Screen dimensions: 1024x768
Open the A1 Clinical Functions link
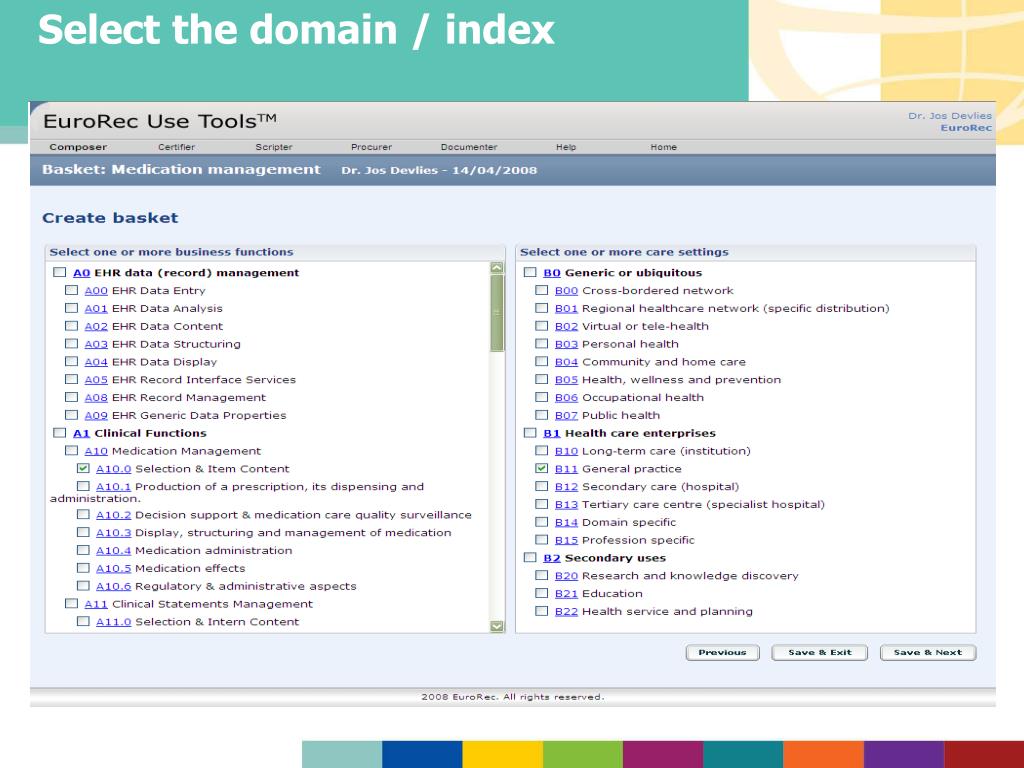pyautogui.click(x=81, y=433)
